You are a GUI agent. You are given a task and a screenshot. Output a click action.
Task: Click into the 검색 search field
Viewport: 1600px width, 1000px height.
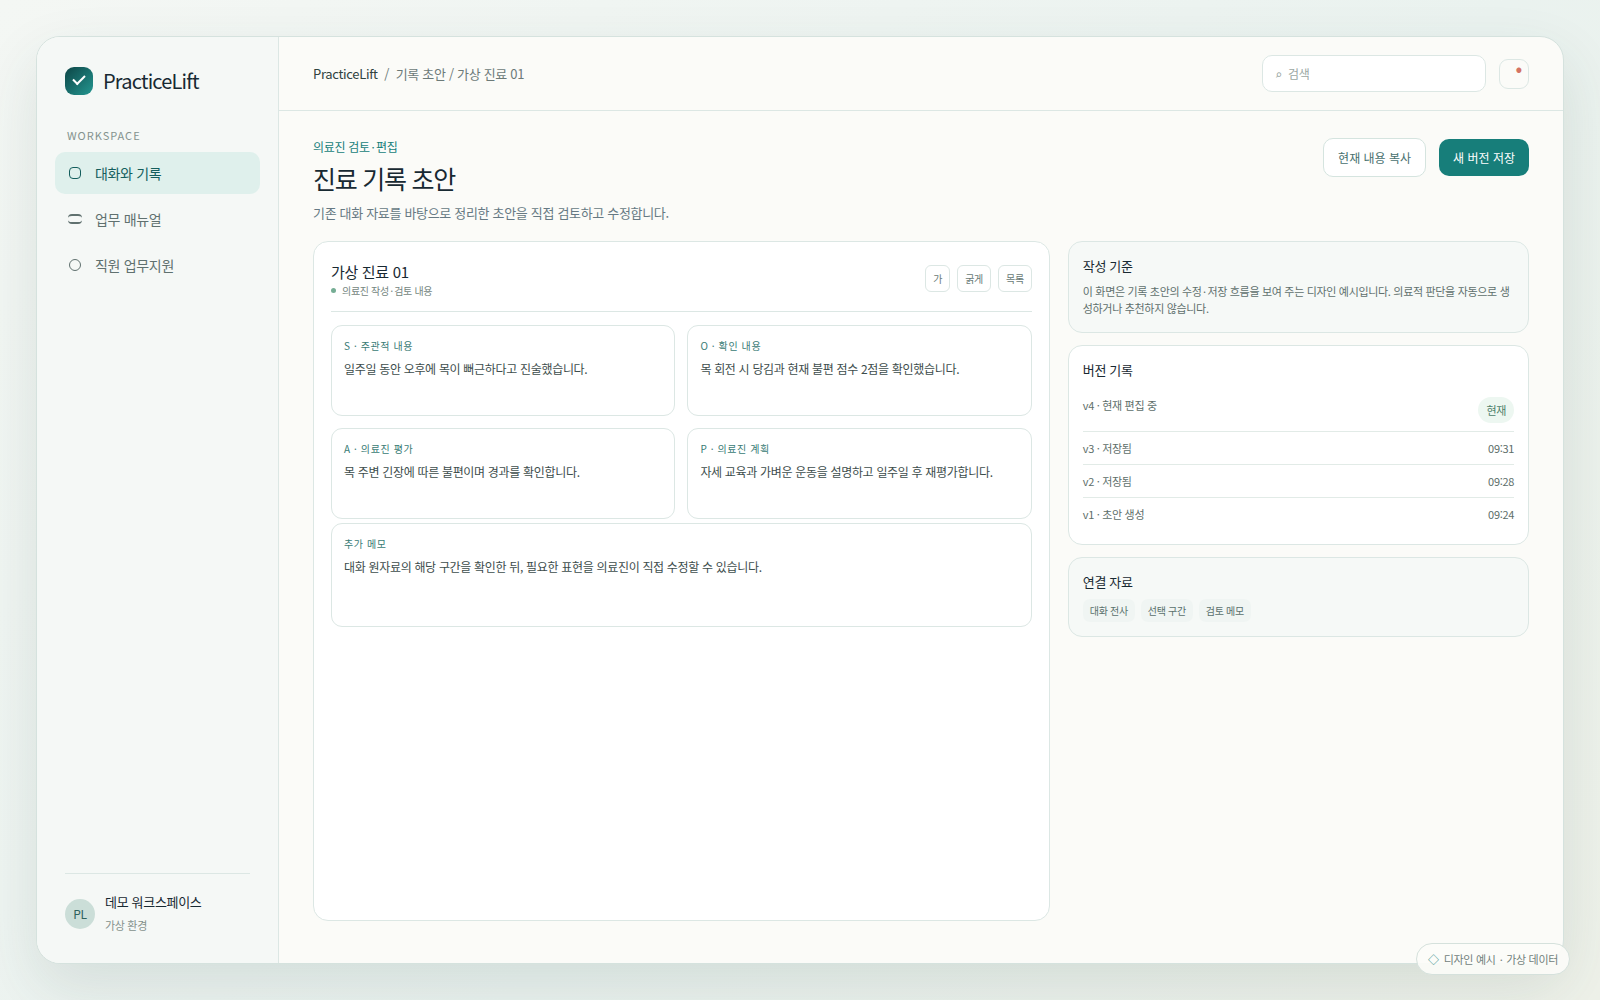[1374, 74]
